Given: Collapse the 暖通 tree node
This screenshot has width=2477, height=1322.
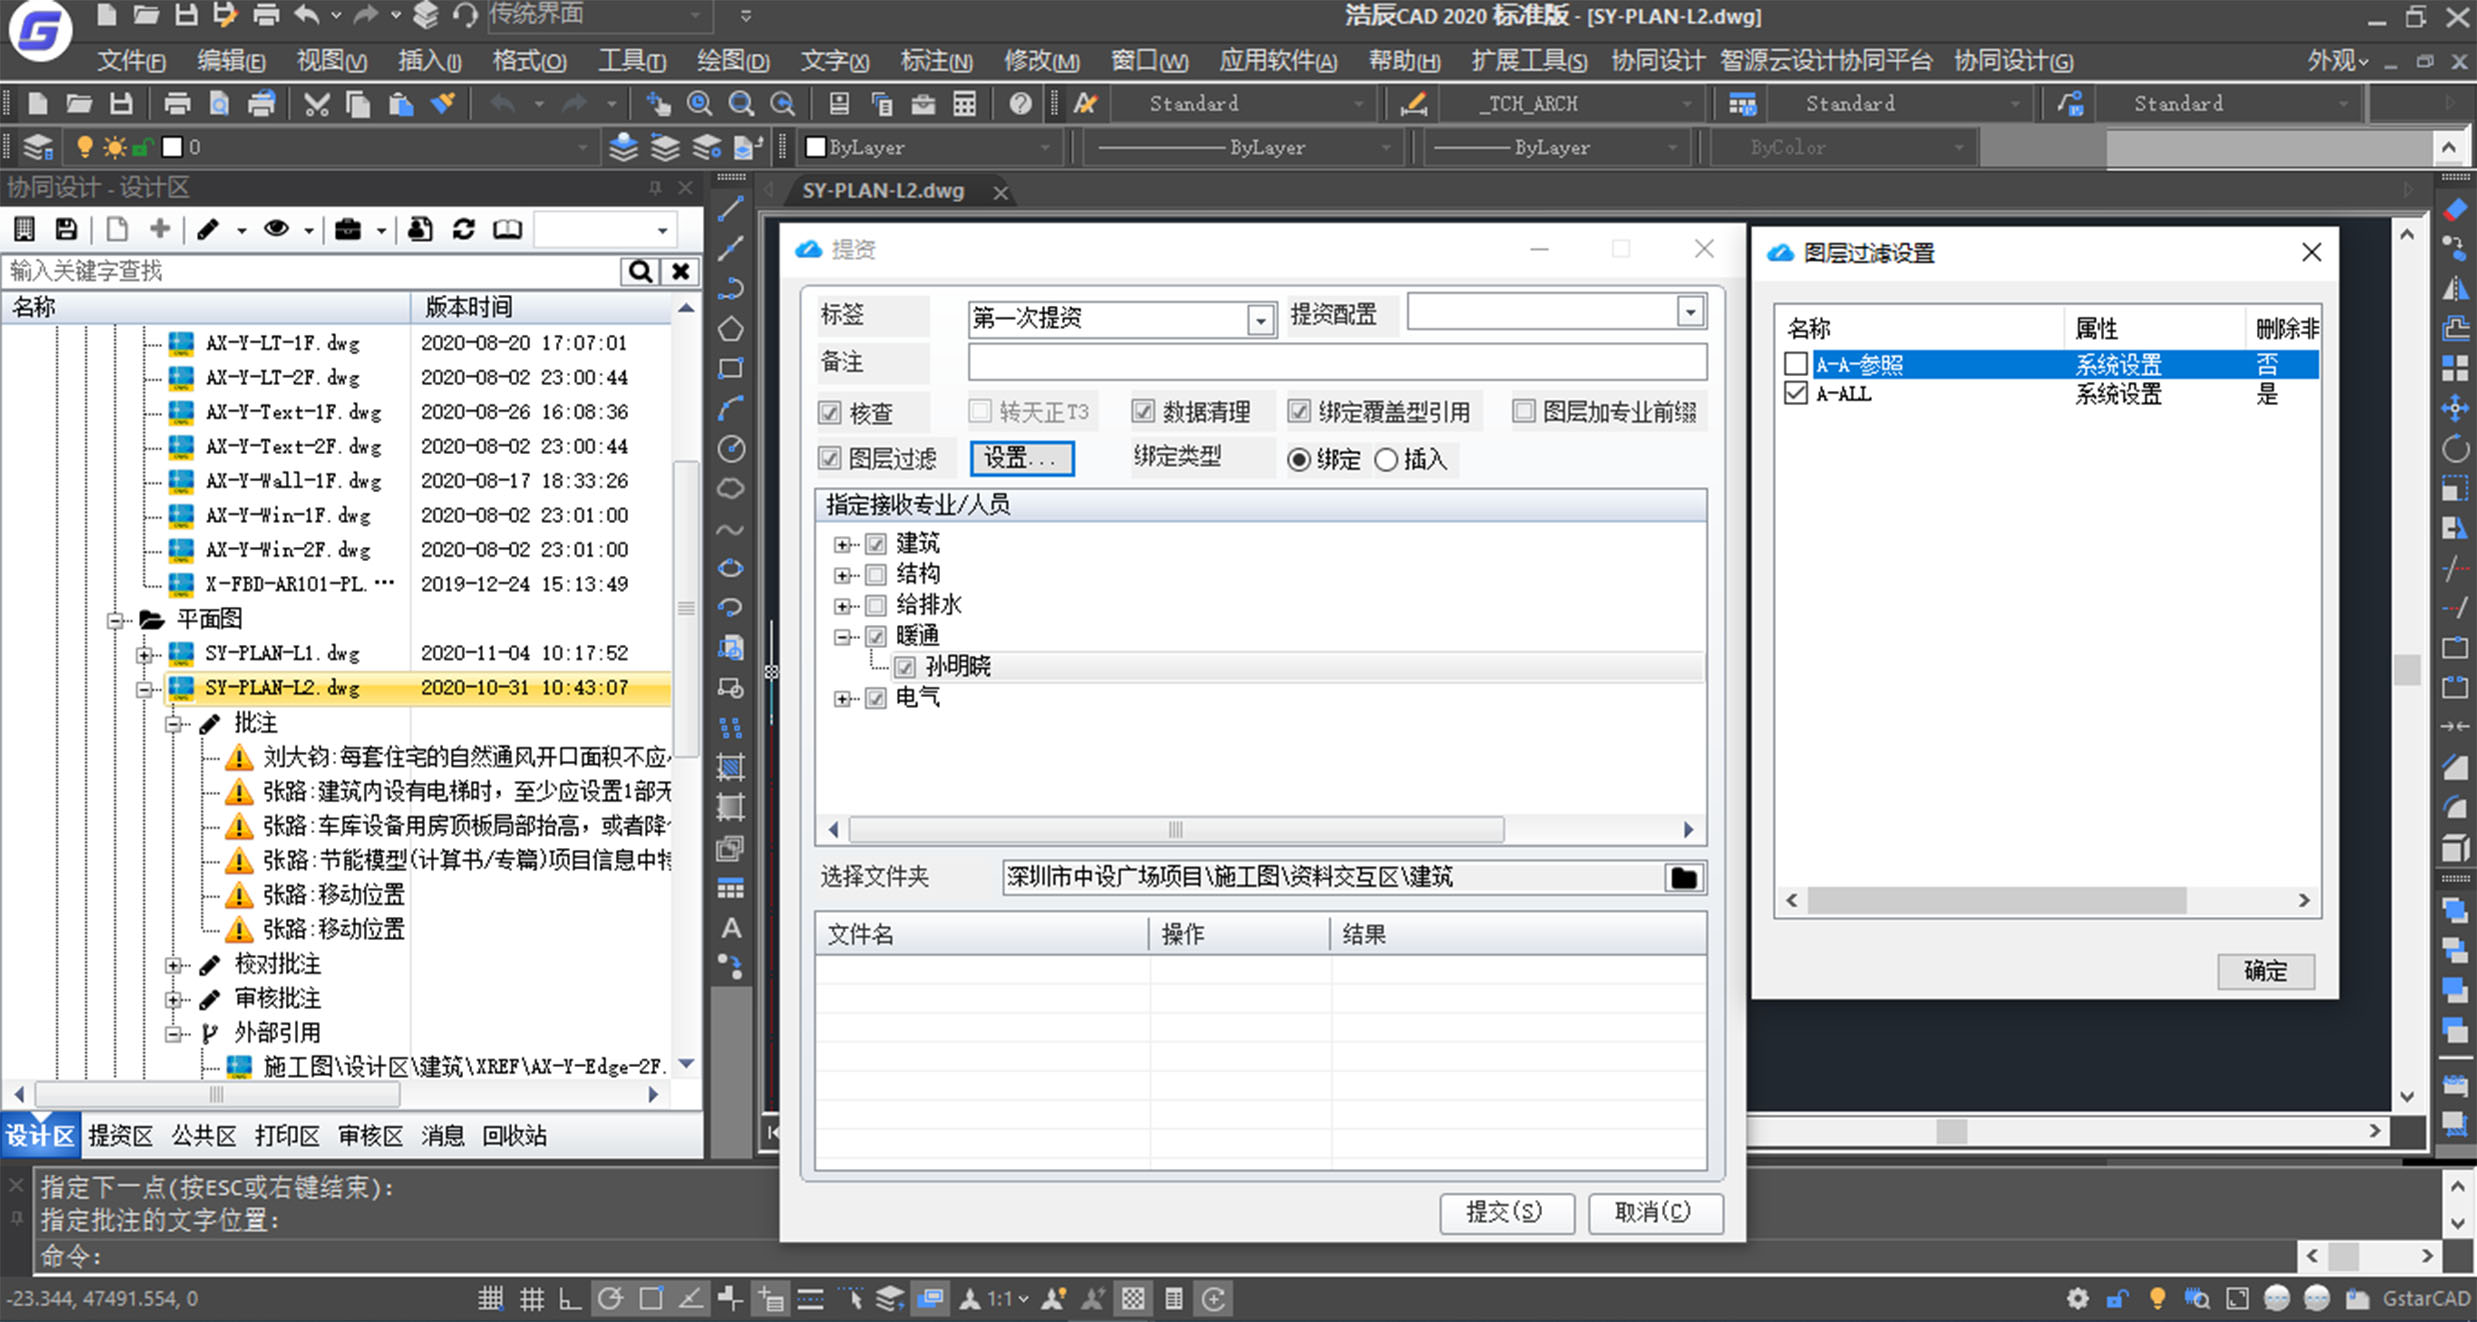Looking at the screenshot, I should click(x=843, y=636).
